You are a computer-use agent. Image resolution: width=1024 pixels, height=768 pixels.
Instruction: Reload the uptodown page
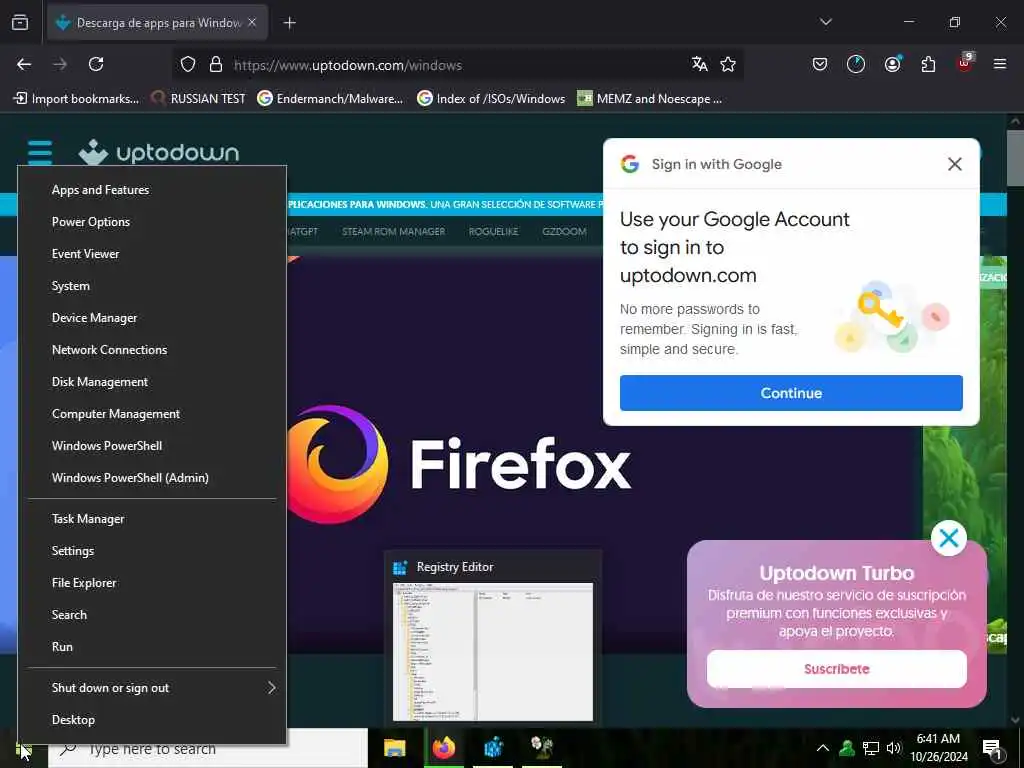[96, 64]
